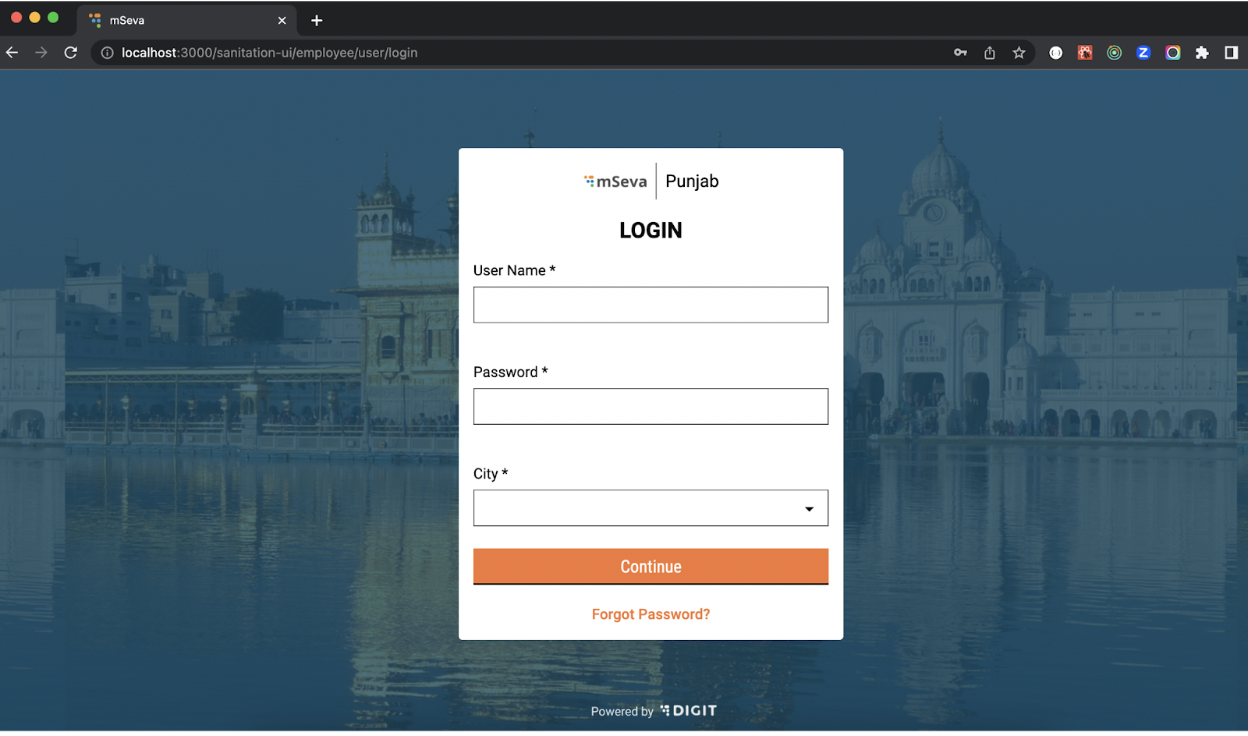Viewport: 1248px width, 736px height.
Task: Open a new browser tab
Action: point(317,20)
